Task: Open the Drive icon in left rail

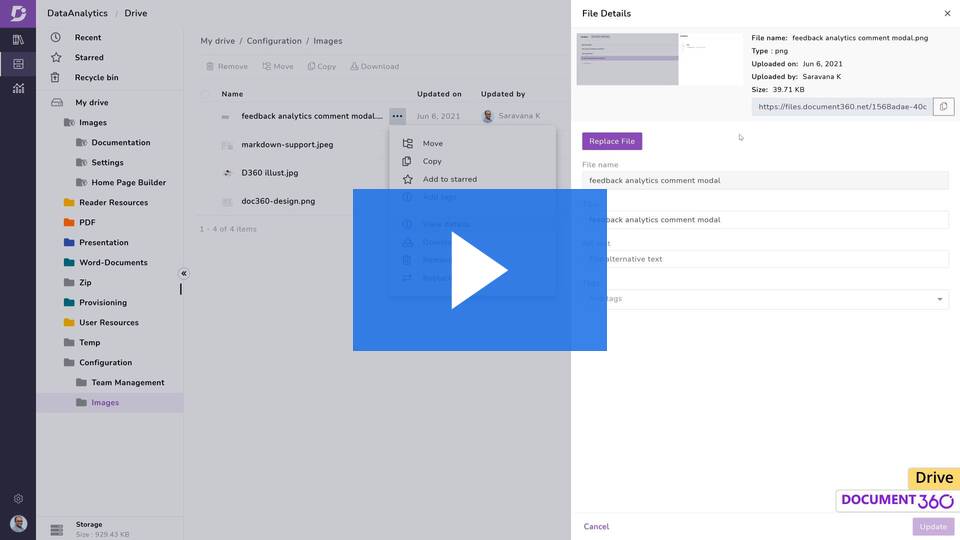Action: tap(18, 64)
